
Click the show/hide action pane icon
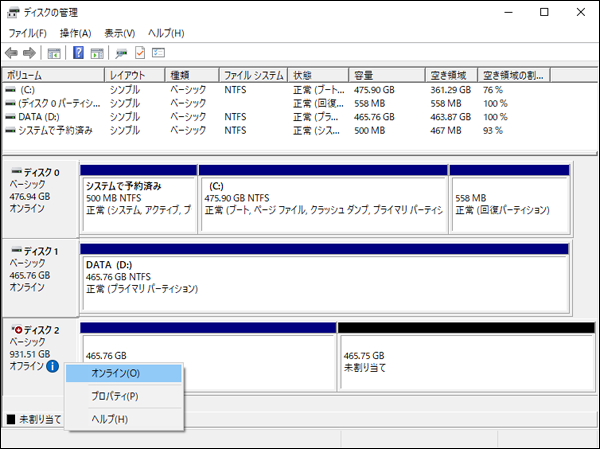(x=98, y=53)
